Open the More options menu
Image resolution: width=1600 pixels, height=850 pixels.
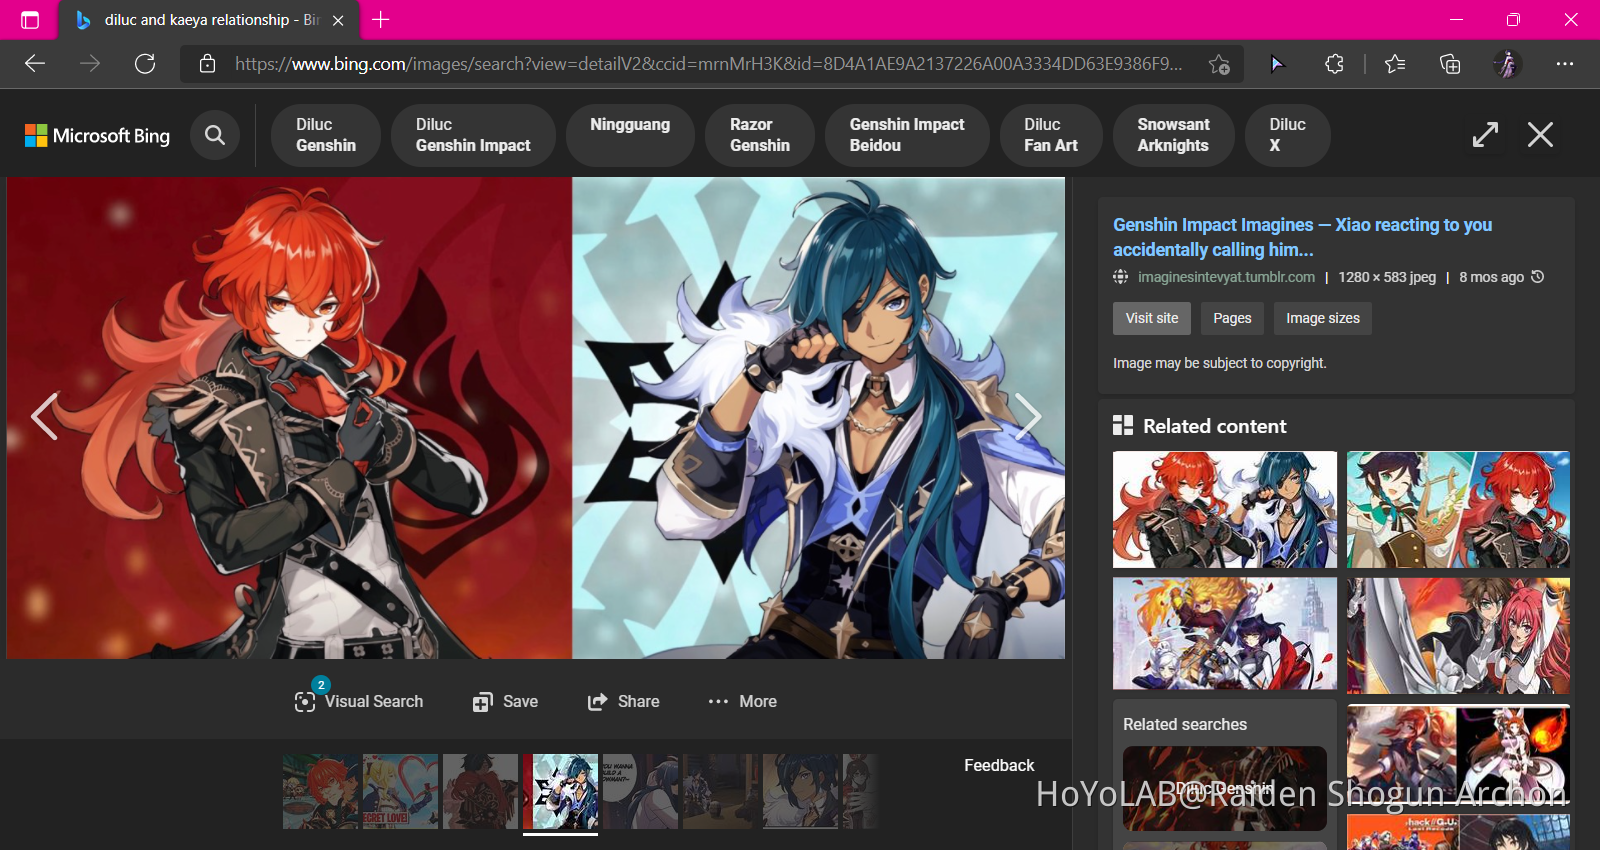(x=743, y=702)
